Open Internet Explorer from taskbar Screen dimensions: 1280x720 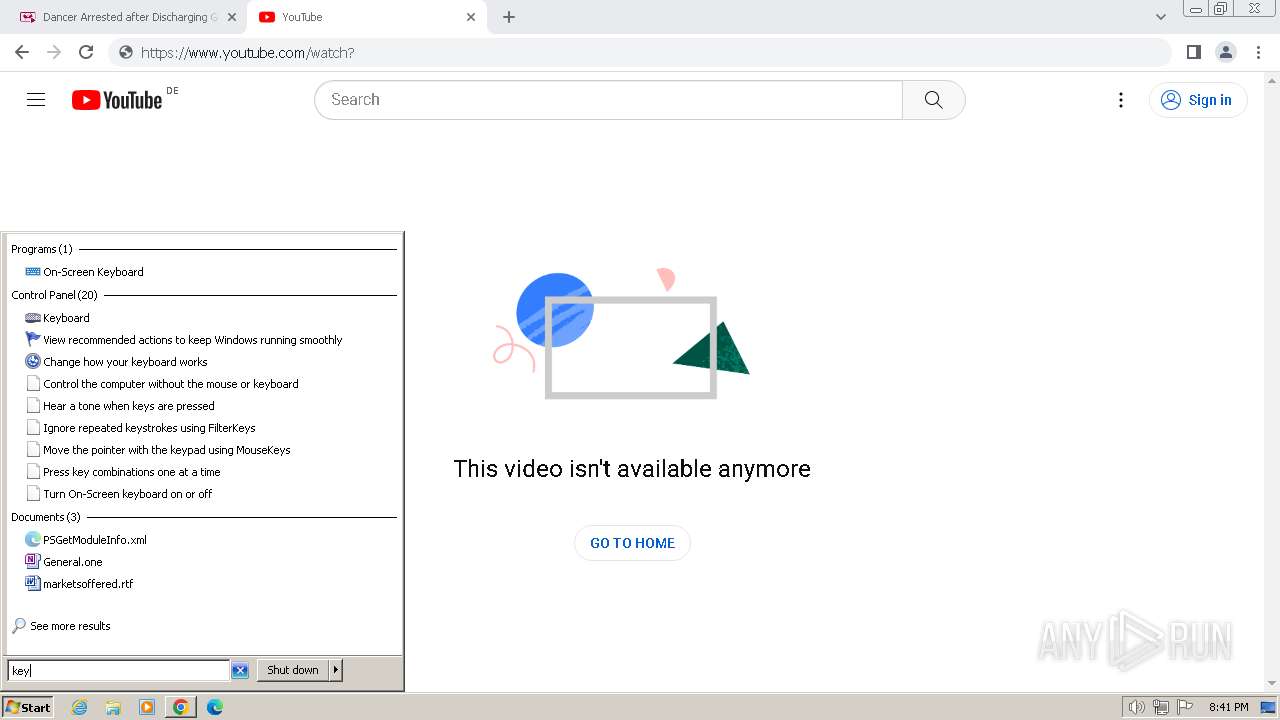click(80, 707)
